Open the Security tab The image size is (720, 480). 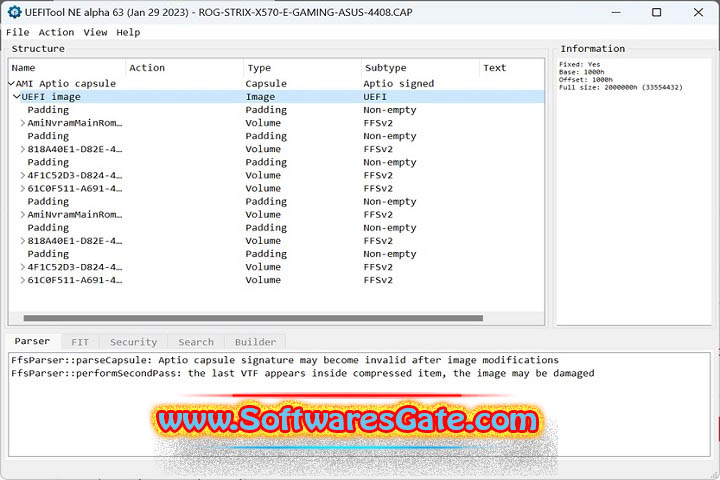click(134, 342)
